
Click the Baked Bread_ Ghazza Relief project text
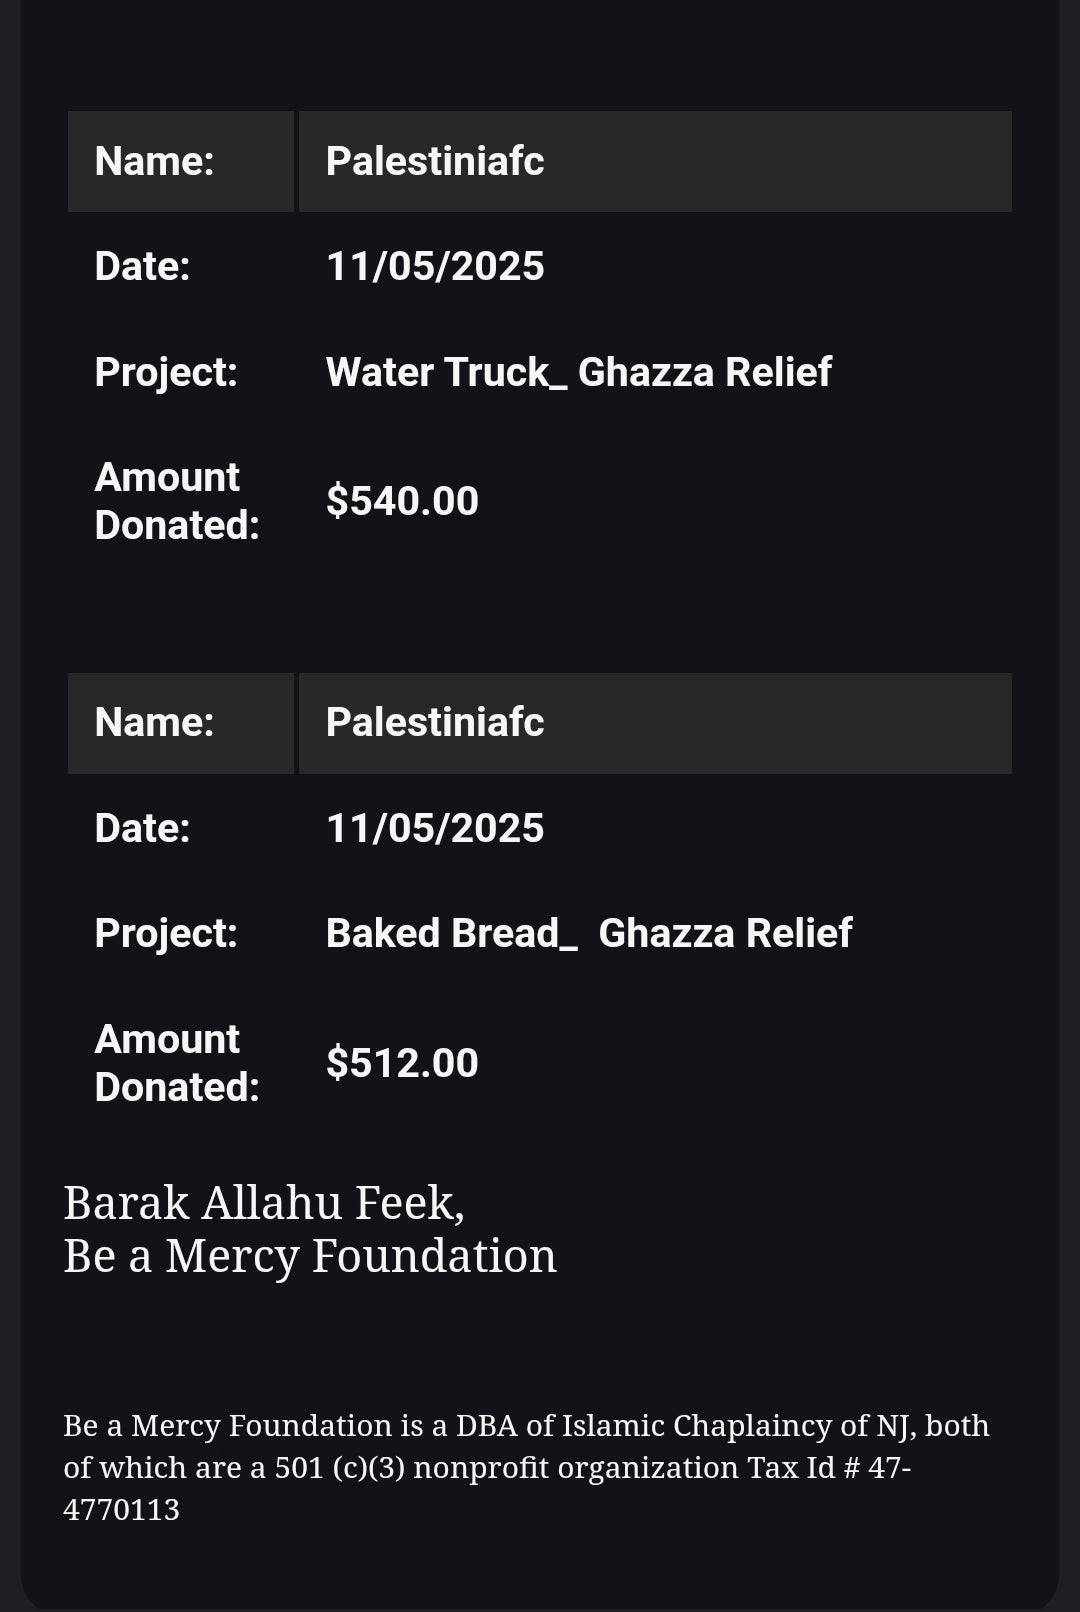tap(588, 933)
